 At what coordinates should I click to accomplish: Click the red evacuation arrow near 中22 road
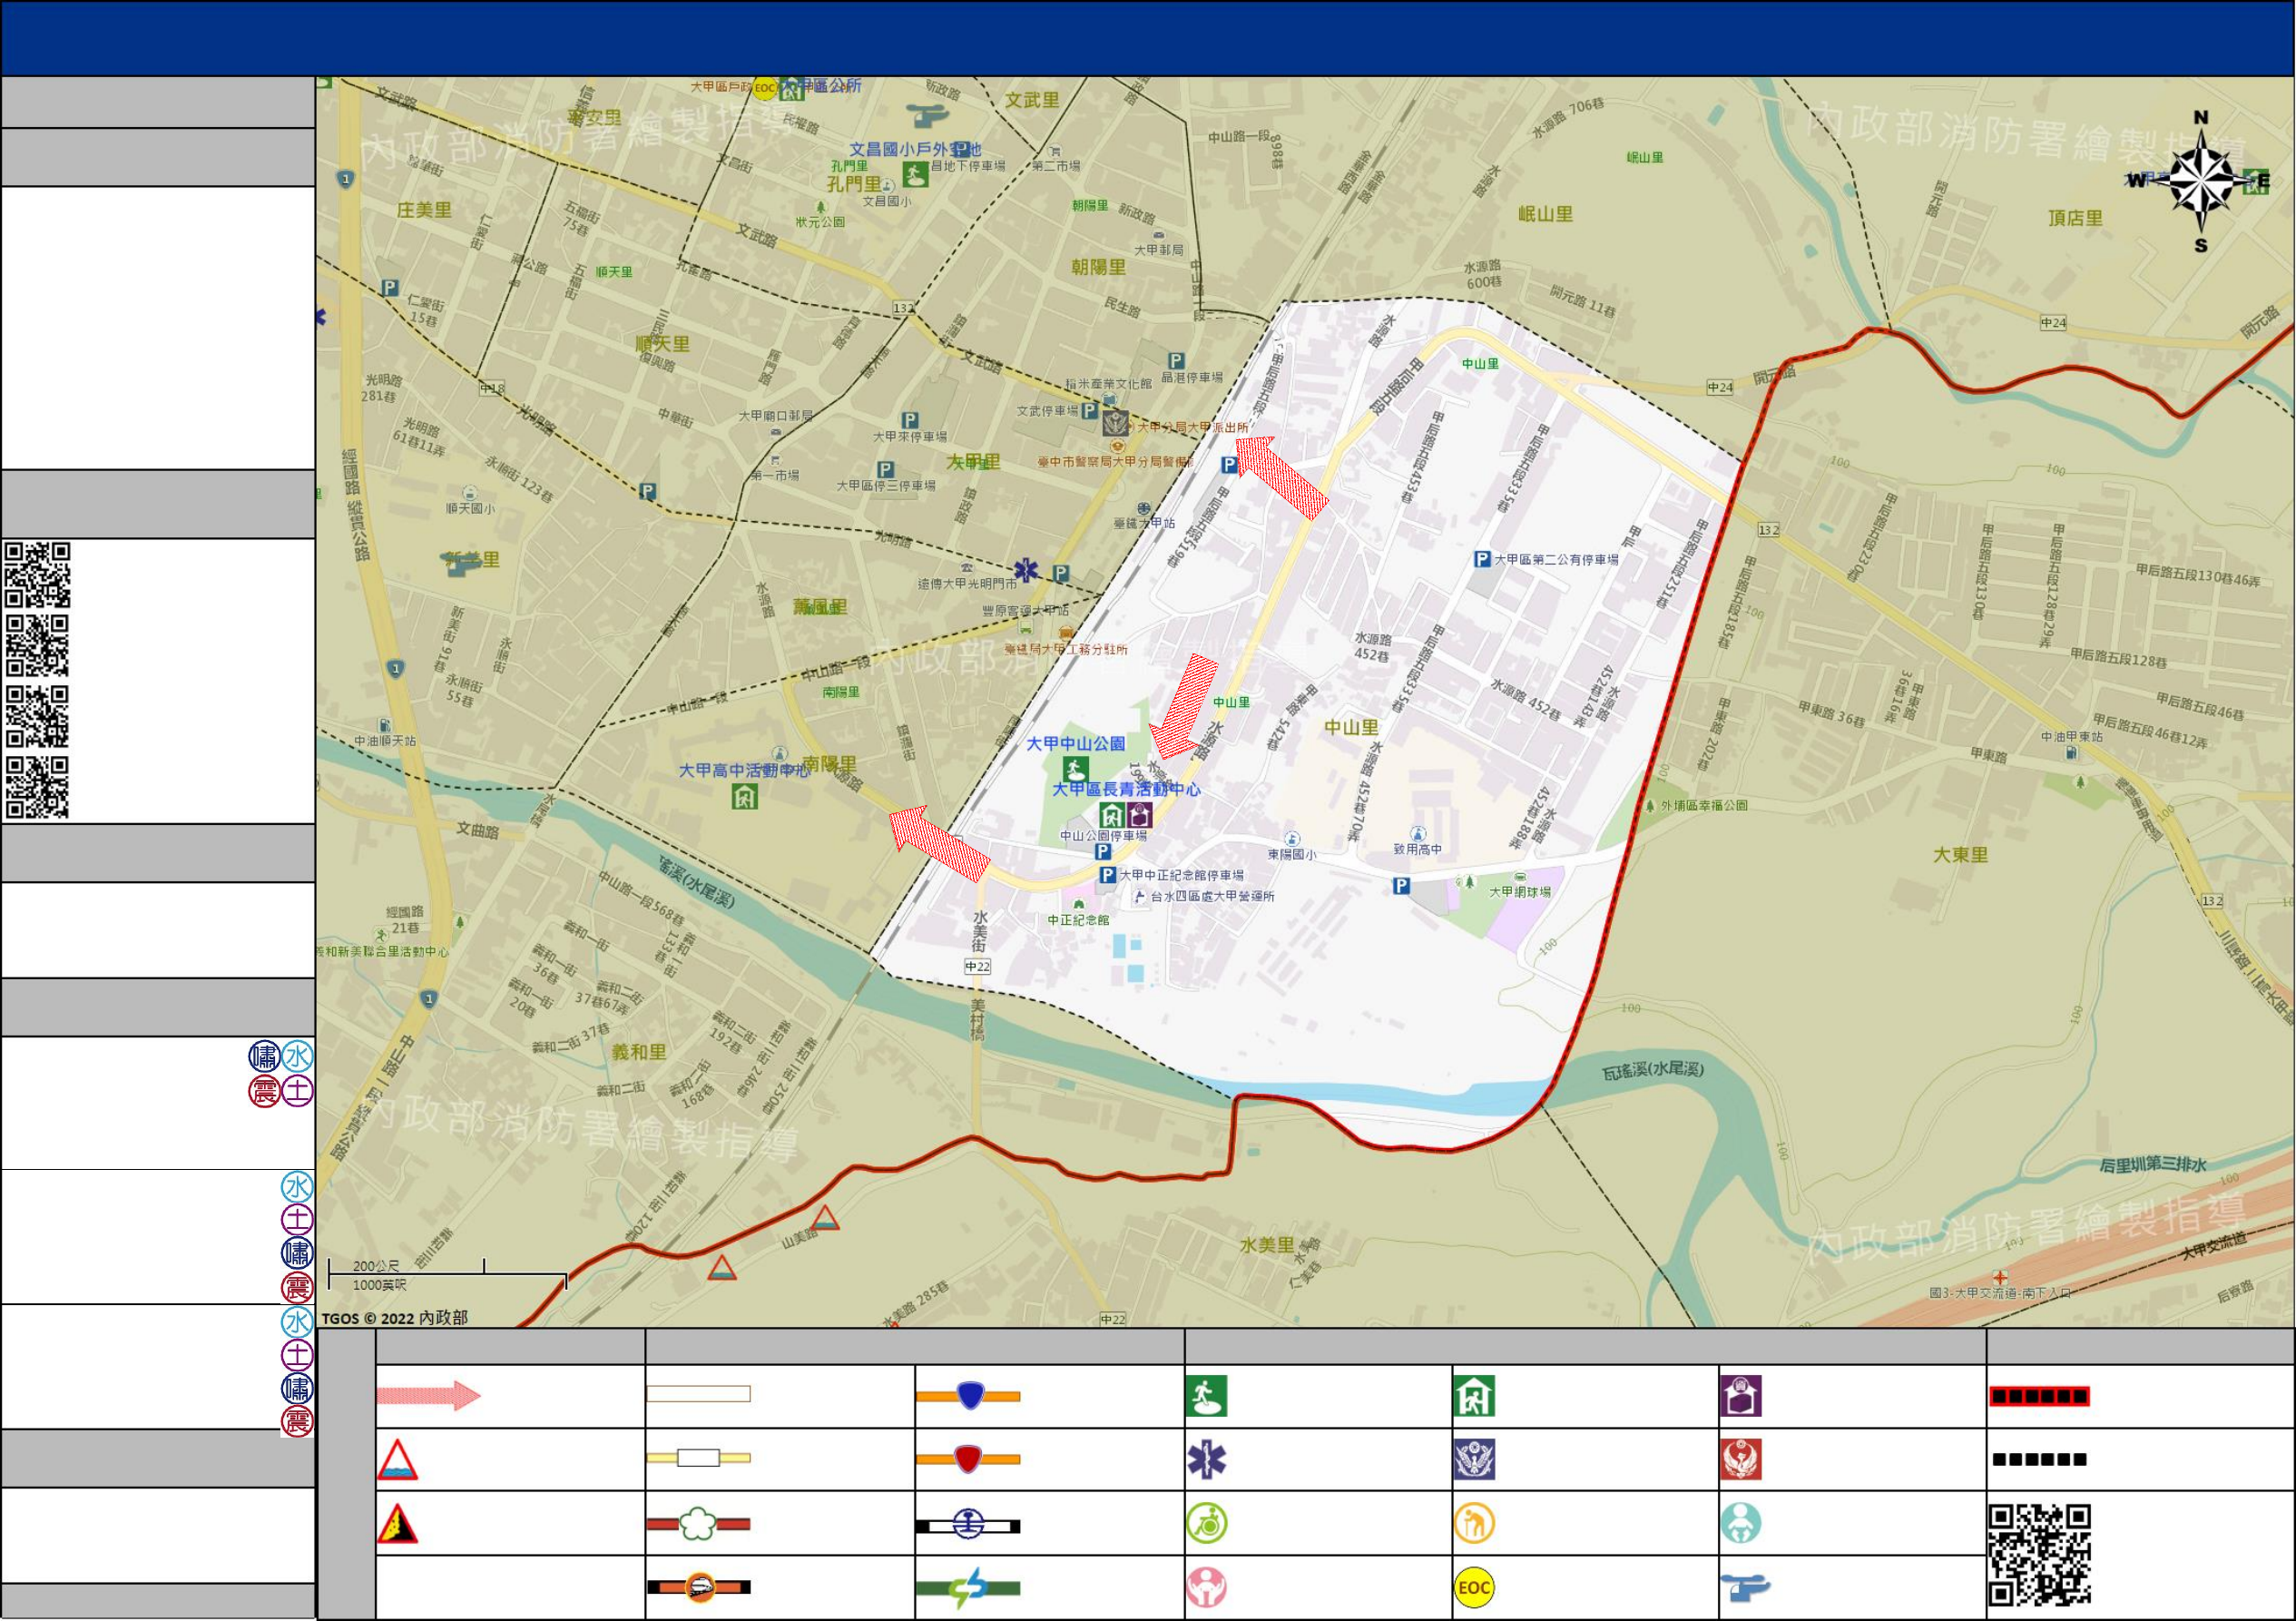pos(939,844)
